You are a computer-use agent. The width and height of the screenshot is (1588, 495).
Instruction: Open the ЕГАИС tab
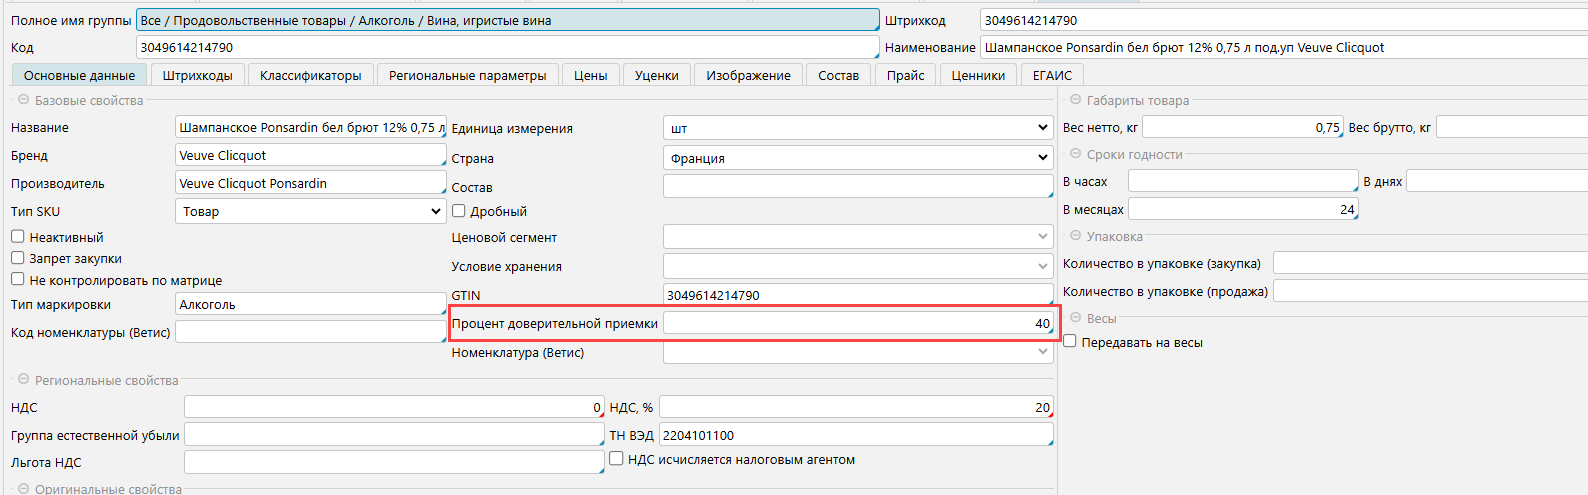[x=1052, y=75]
